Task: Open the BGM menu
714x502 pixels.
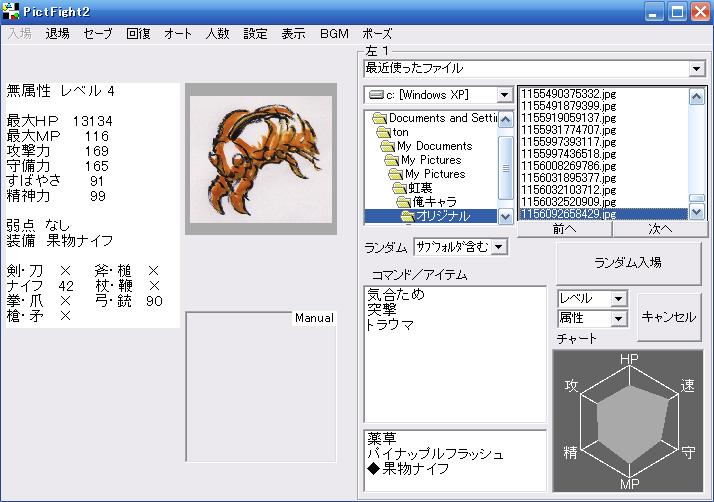Action: click(334, 34)
